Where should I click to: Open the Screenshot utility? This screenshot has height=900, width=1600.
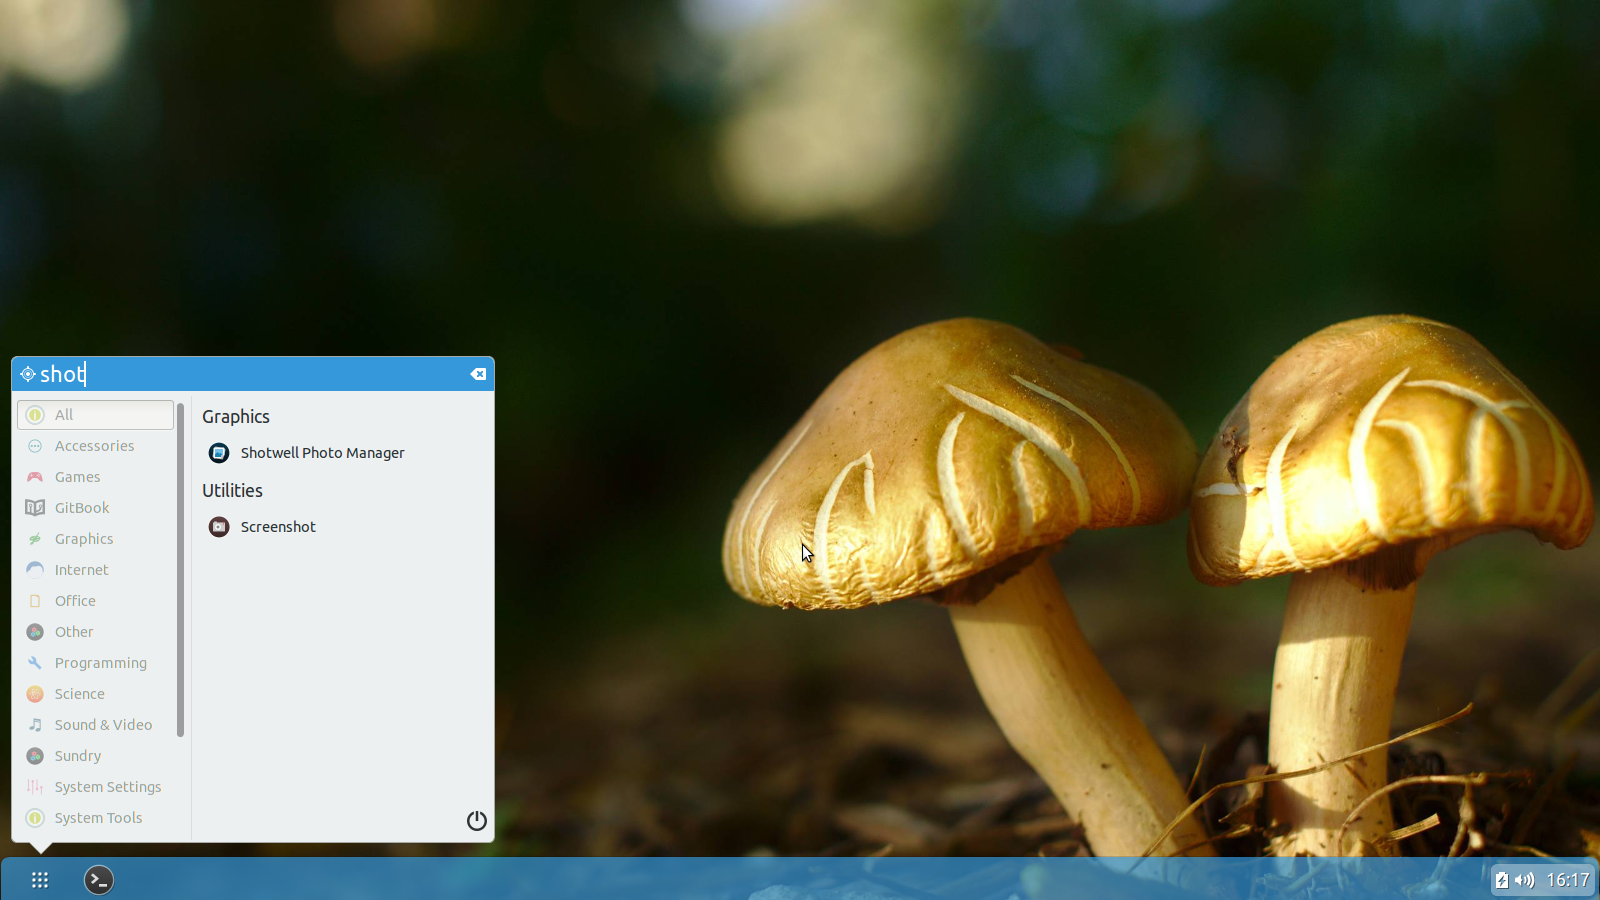pyautogui.click(x=262, y=527)
